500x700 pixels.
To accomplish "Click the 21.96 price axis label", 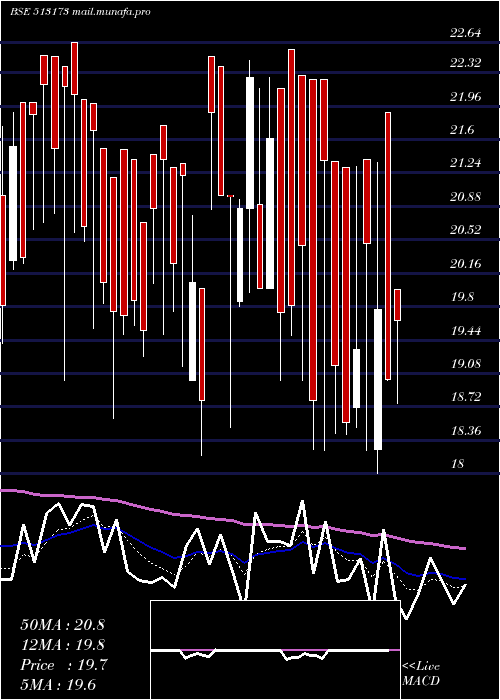I will (466, 96).
